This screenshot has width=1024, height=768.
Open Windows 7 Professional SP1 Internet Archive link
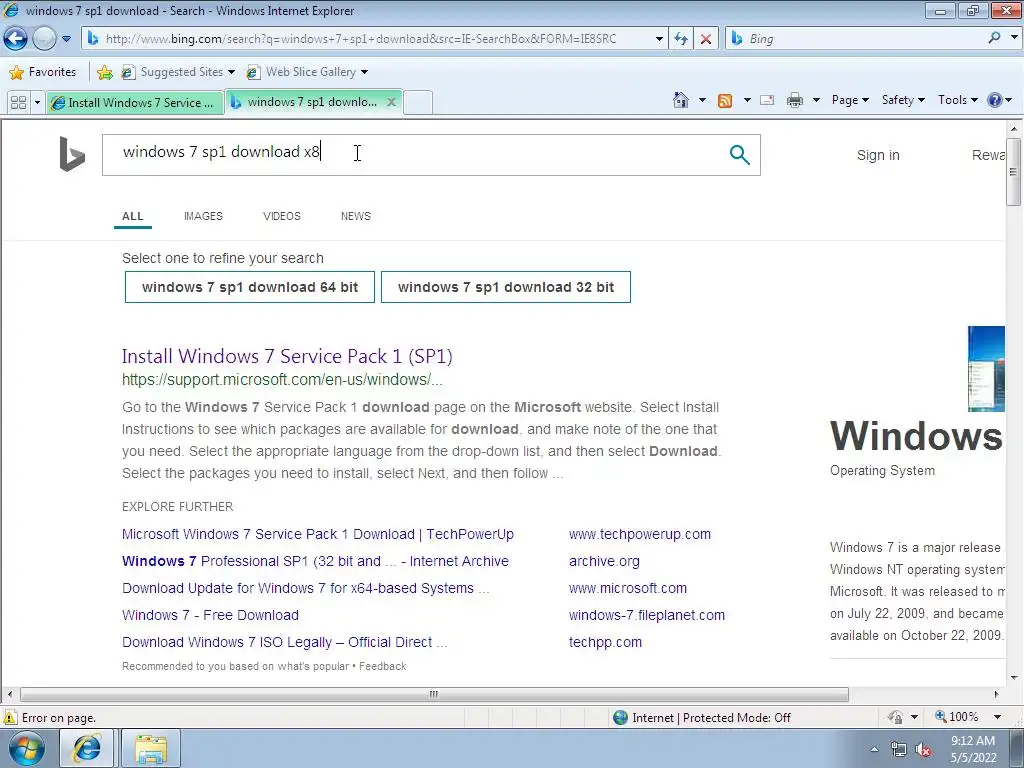tap(315, 561)
